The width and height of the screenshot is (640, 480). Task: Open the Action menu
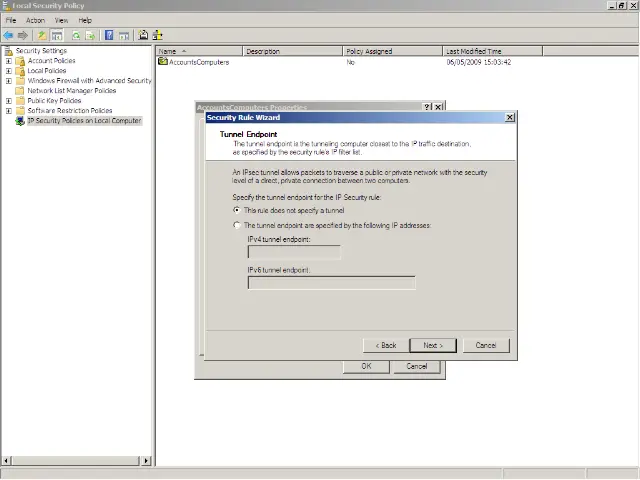(35, 20)
